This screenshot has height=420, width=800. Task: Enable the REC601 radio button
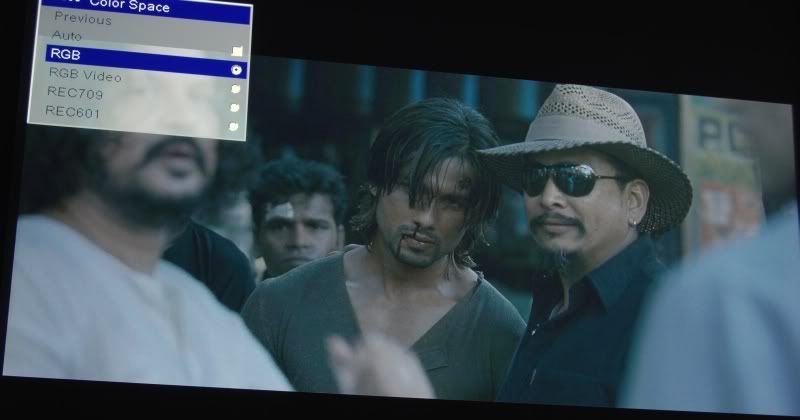233,126
